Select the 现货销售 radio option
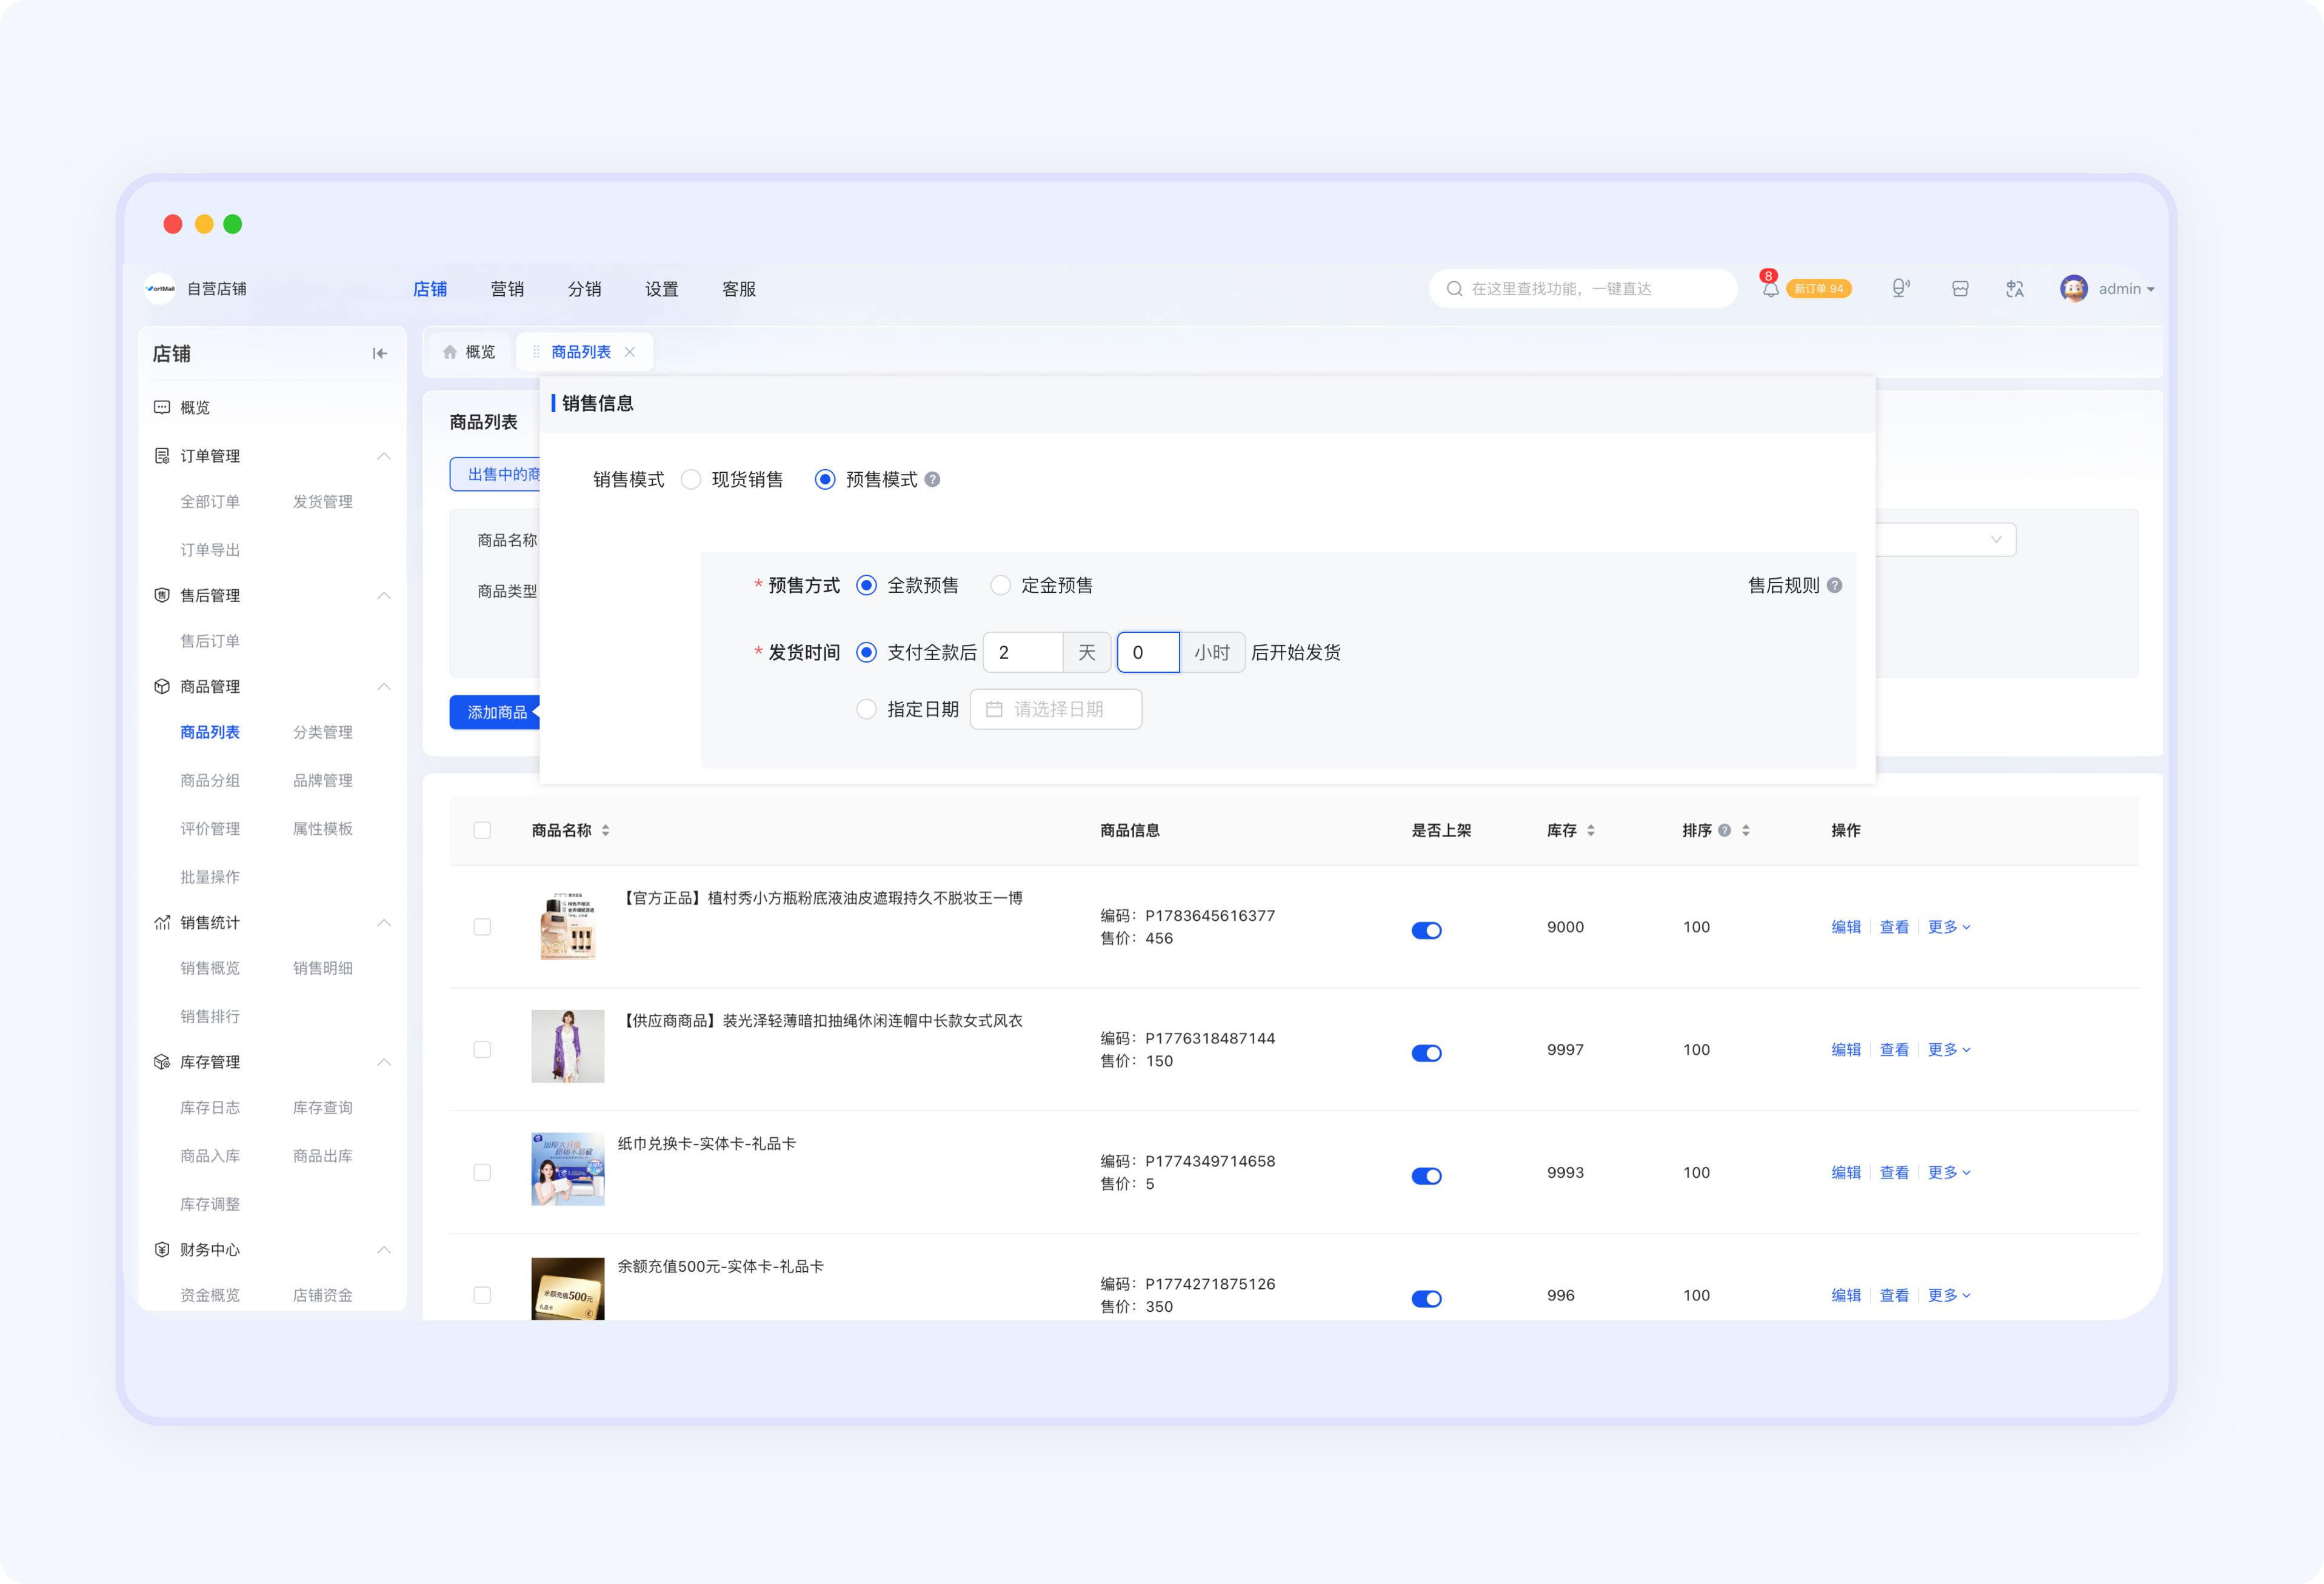 click(x=691, y=479)
